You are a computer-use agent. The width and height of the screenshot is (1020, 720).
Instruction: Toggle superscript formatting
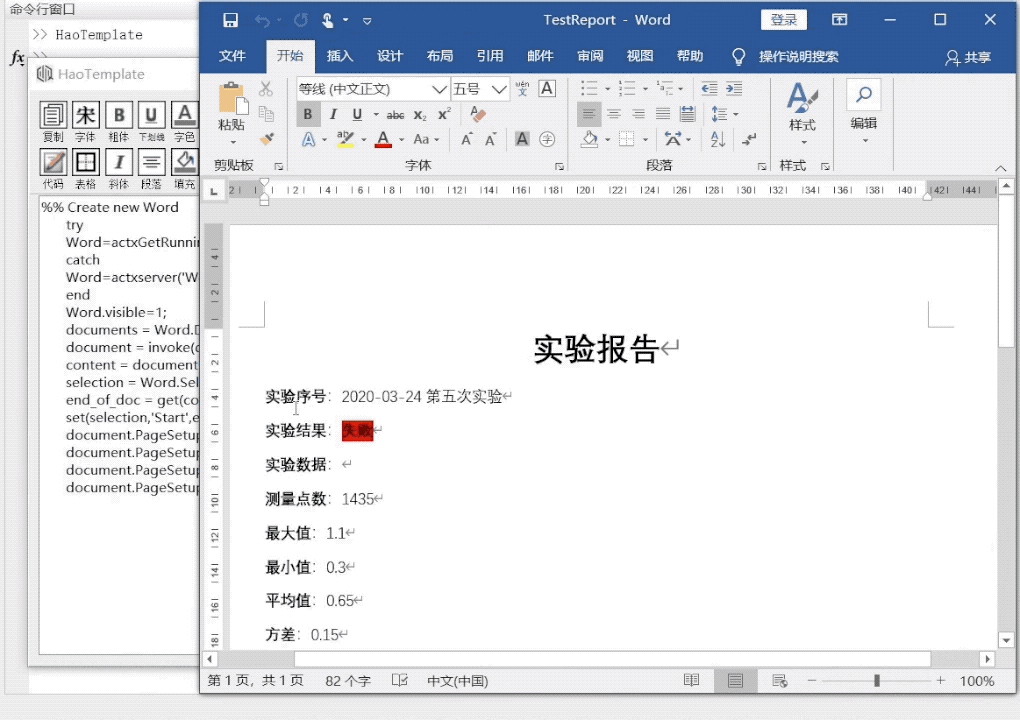[444, 114]
